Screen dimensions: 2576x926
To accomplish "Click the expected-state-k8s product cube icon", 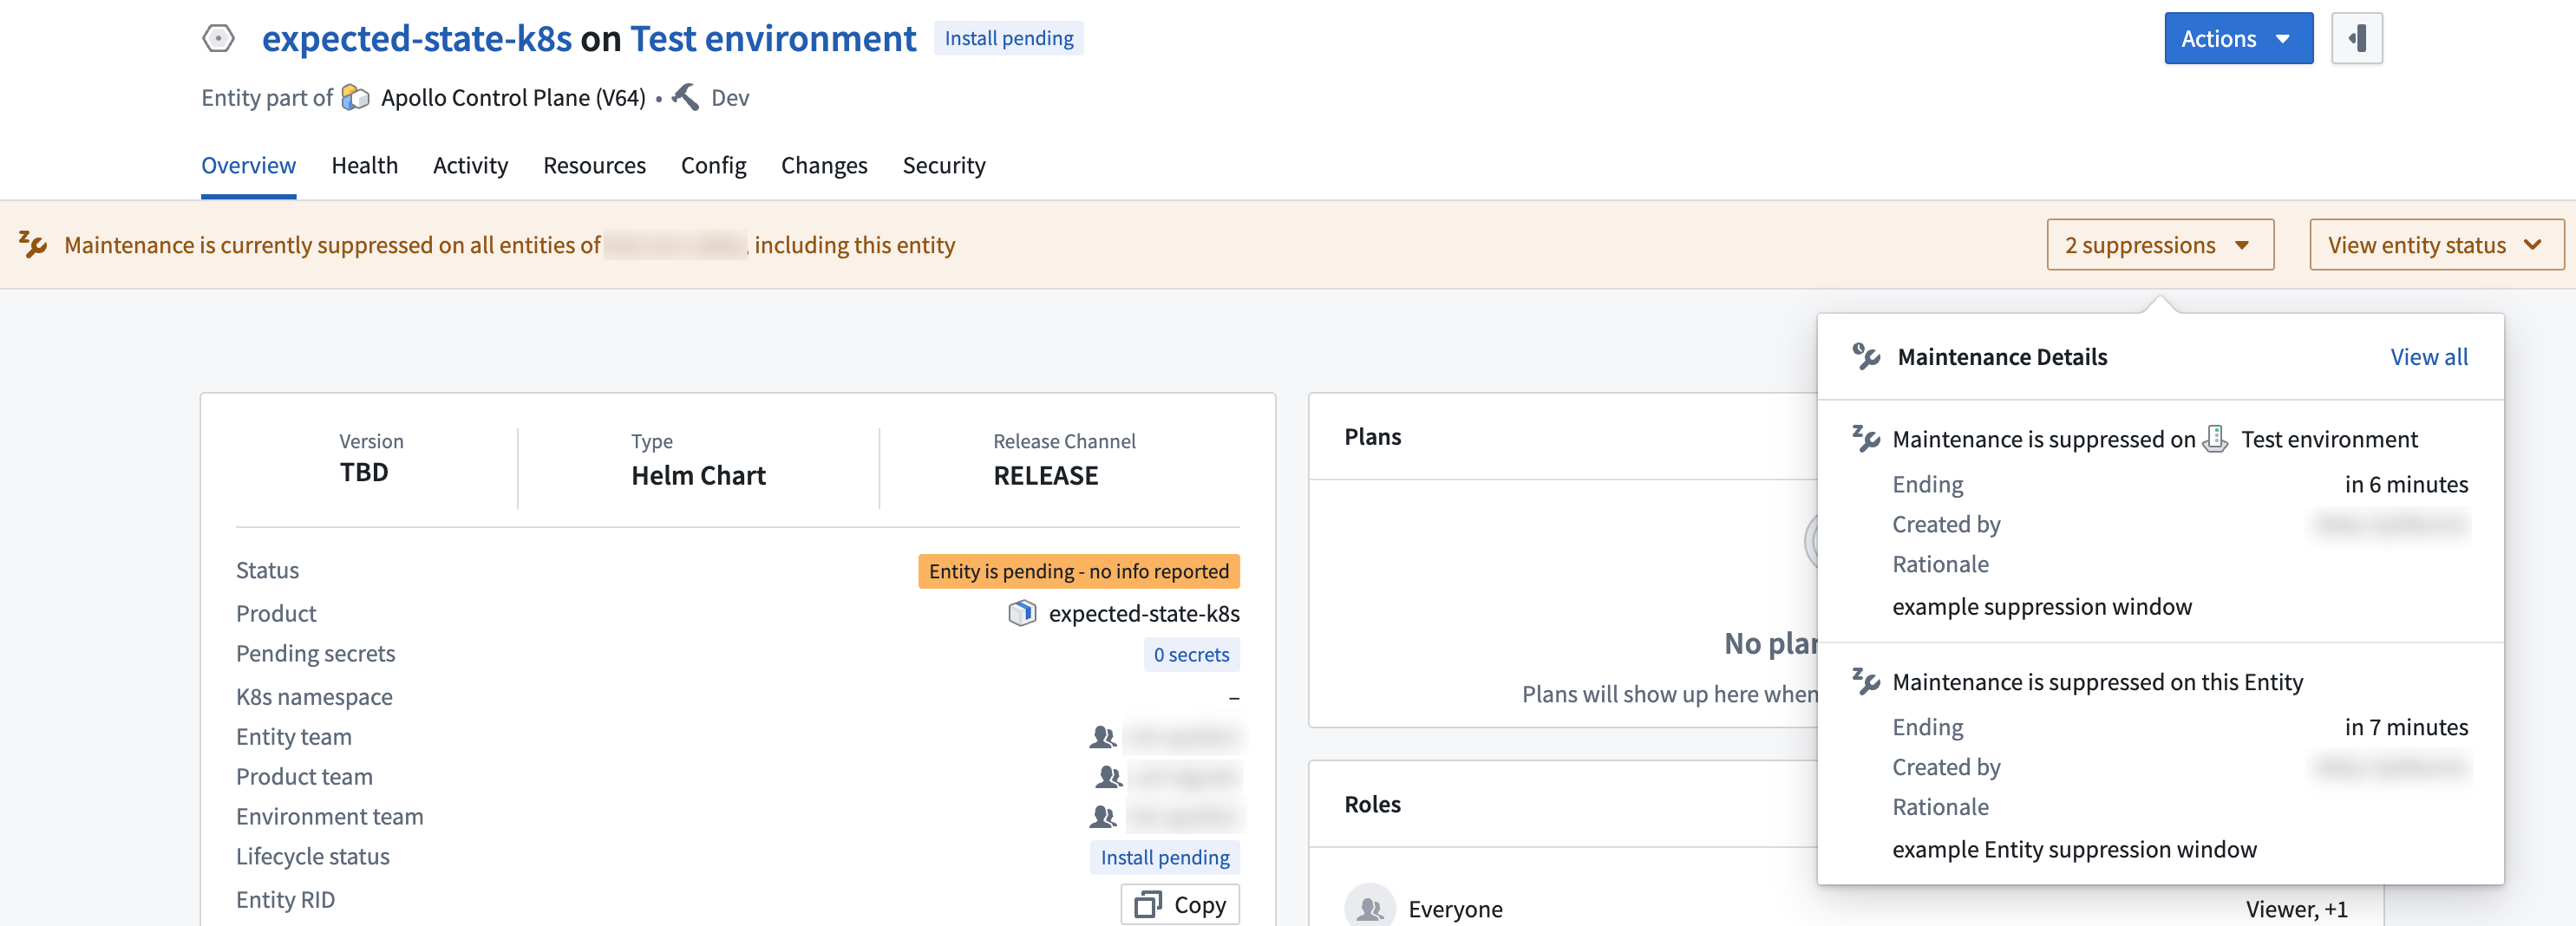I will [1021, 613].
